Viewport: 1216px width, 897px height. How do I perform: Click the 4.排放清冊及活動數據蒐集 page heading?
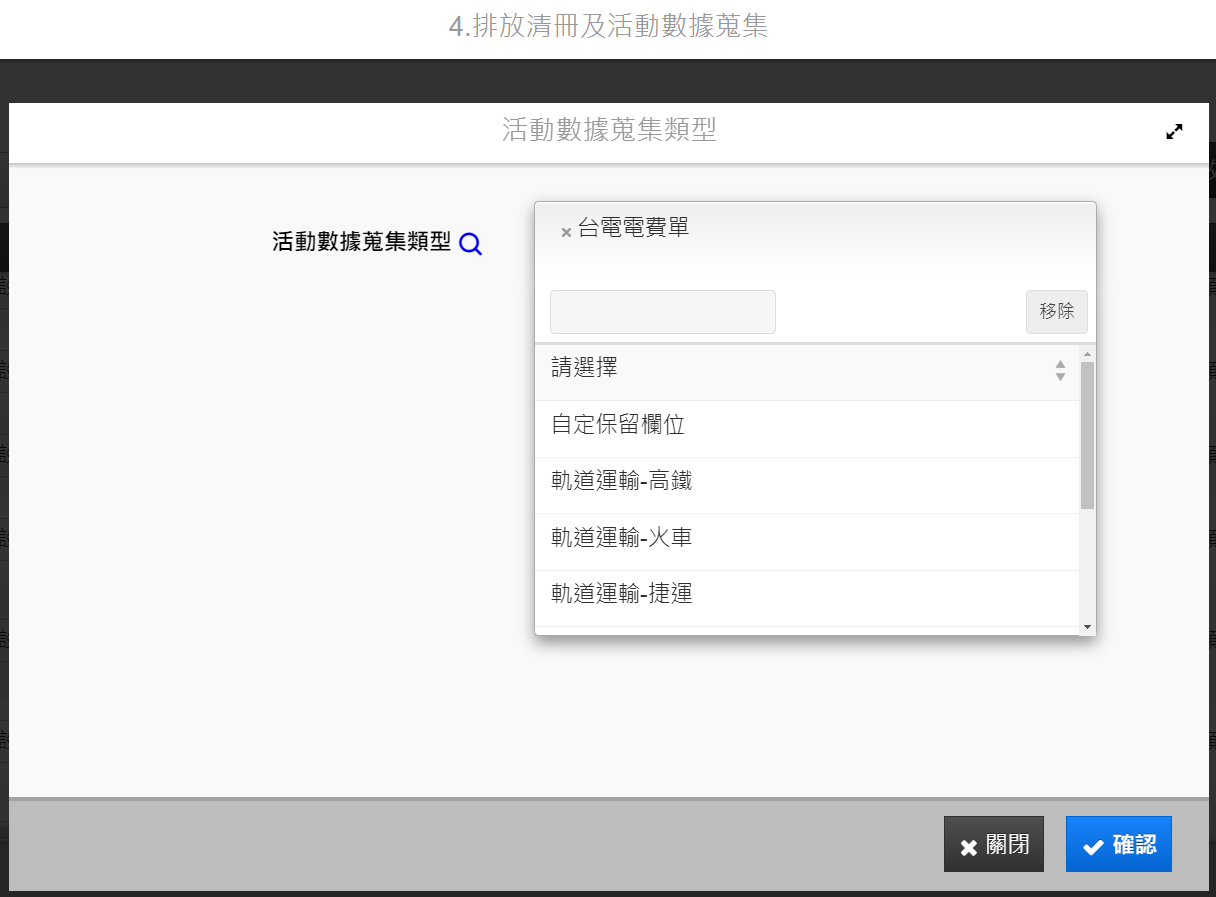(608, 27)
